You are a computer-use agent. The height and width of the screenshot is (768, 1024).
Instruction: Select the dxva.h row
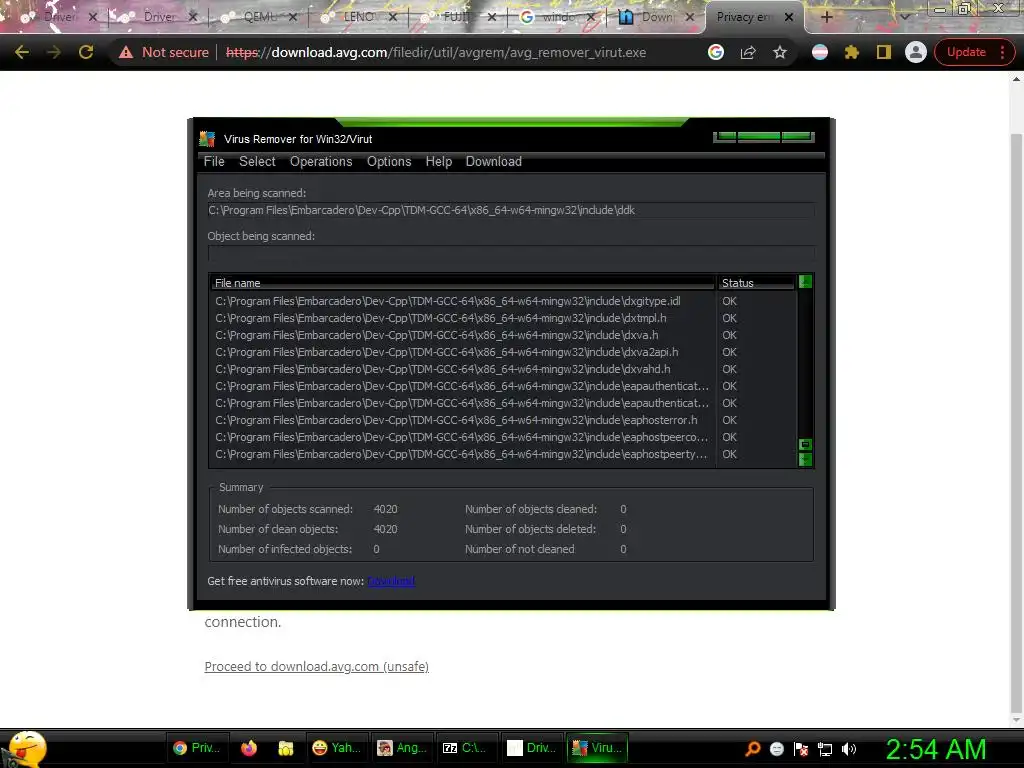[504, 335]
